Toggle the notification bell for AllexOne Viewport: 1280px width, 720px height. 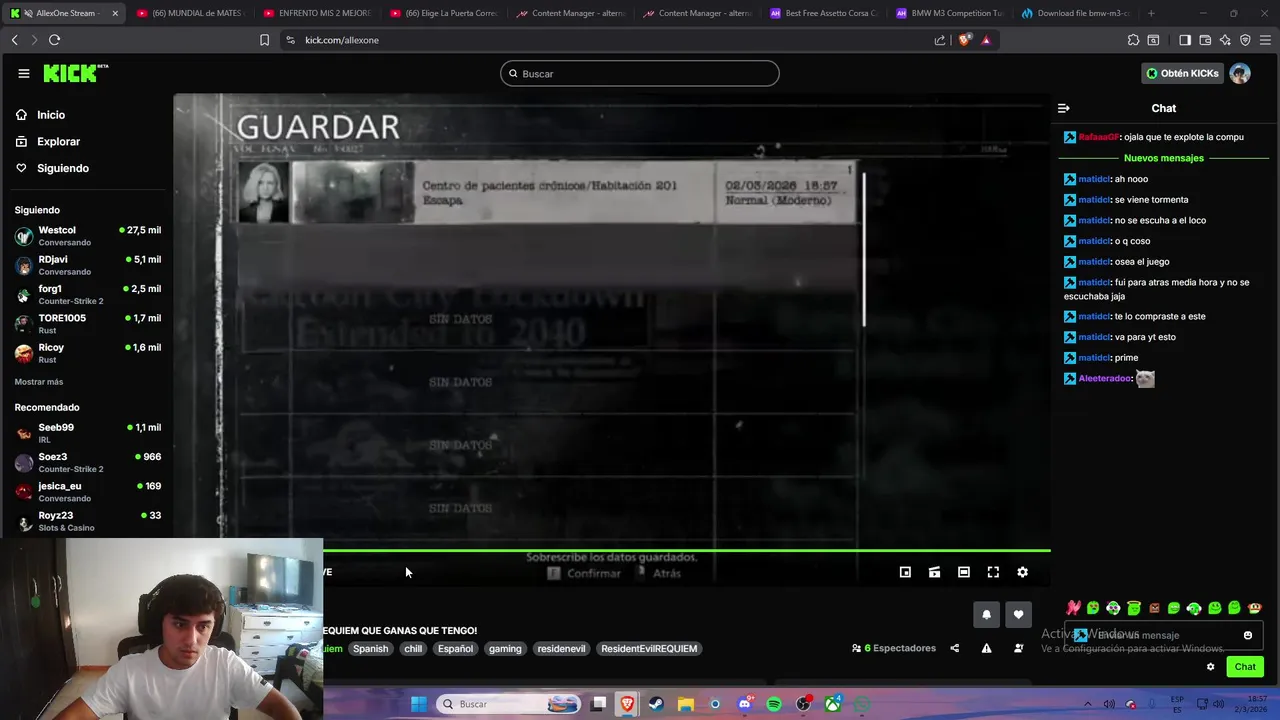pyautogui.click(x=986, y=614)
